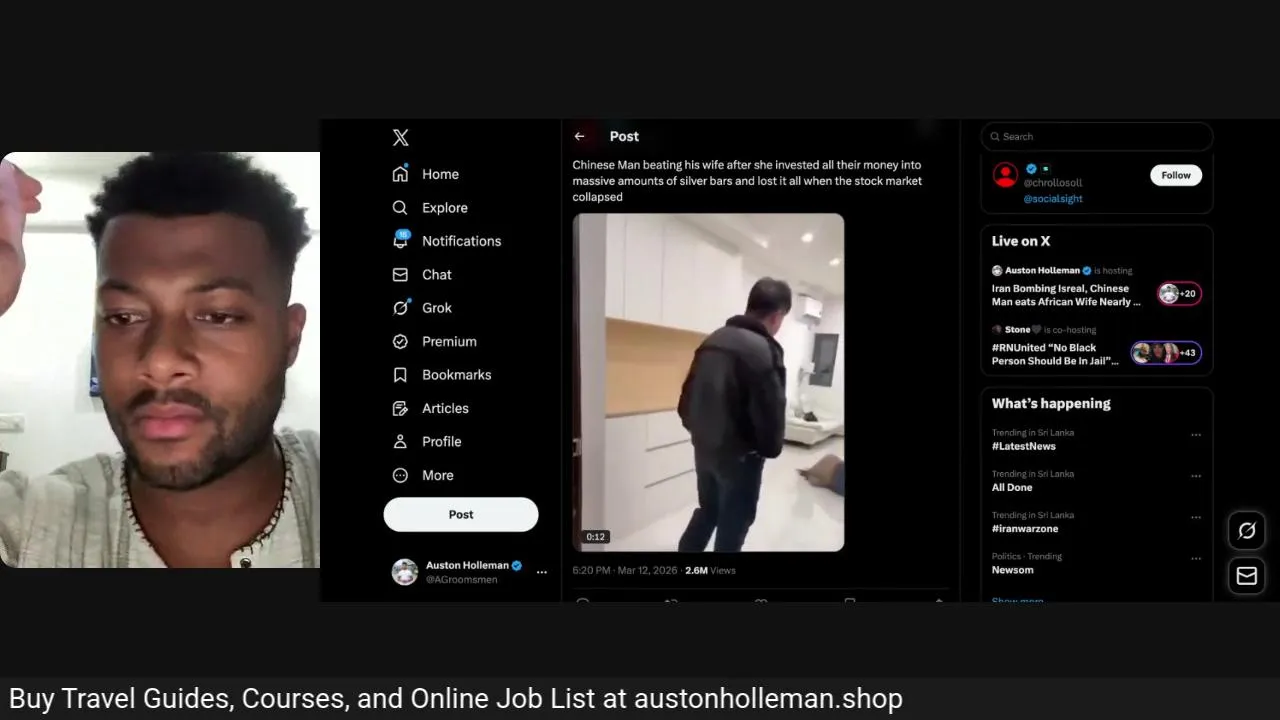
Task: Open account options three-dot menu
Action: [x=541, y=572]
